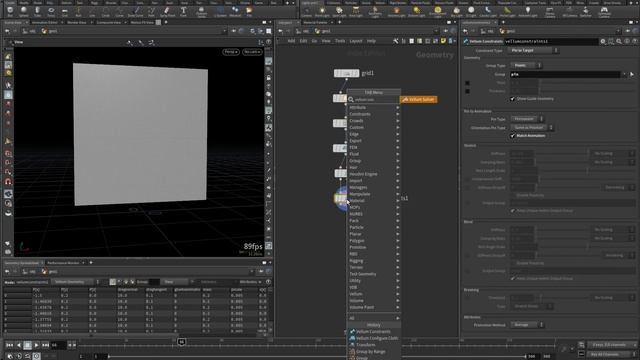Open the Test Geometry category in TAB menu
640x360 pixels.
[373, 274]
